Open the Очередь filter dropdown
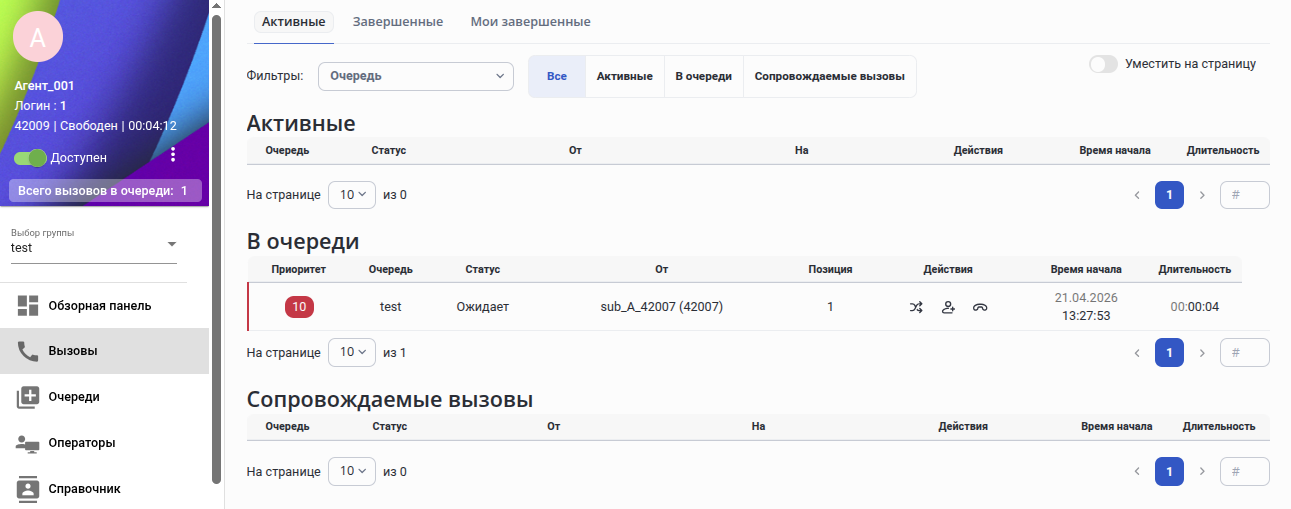Viewport: 1291px width, 509px height. pos(415,76)
